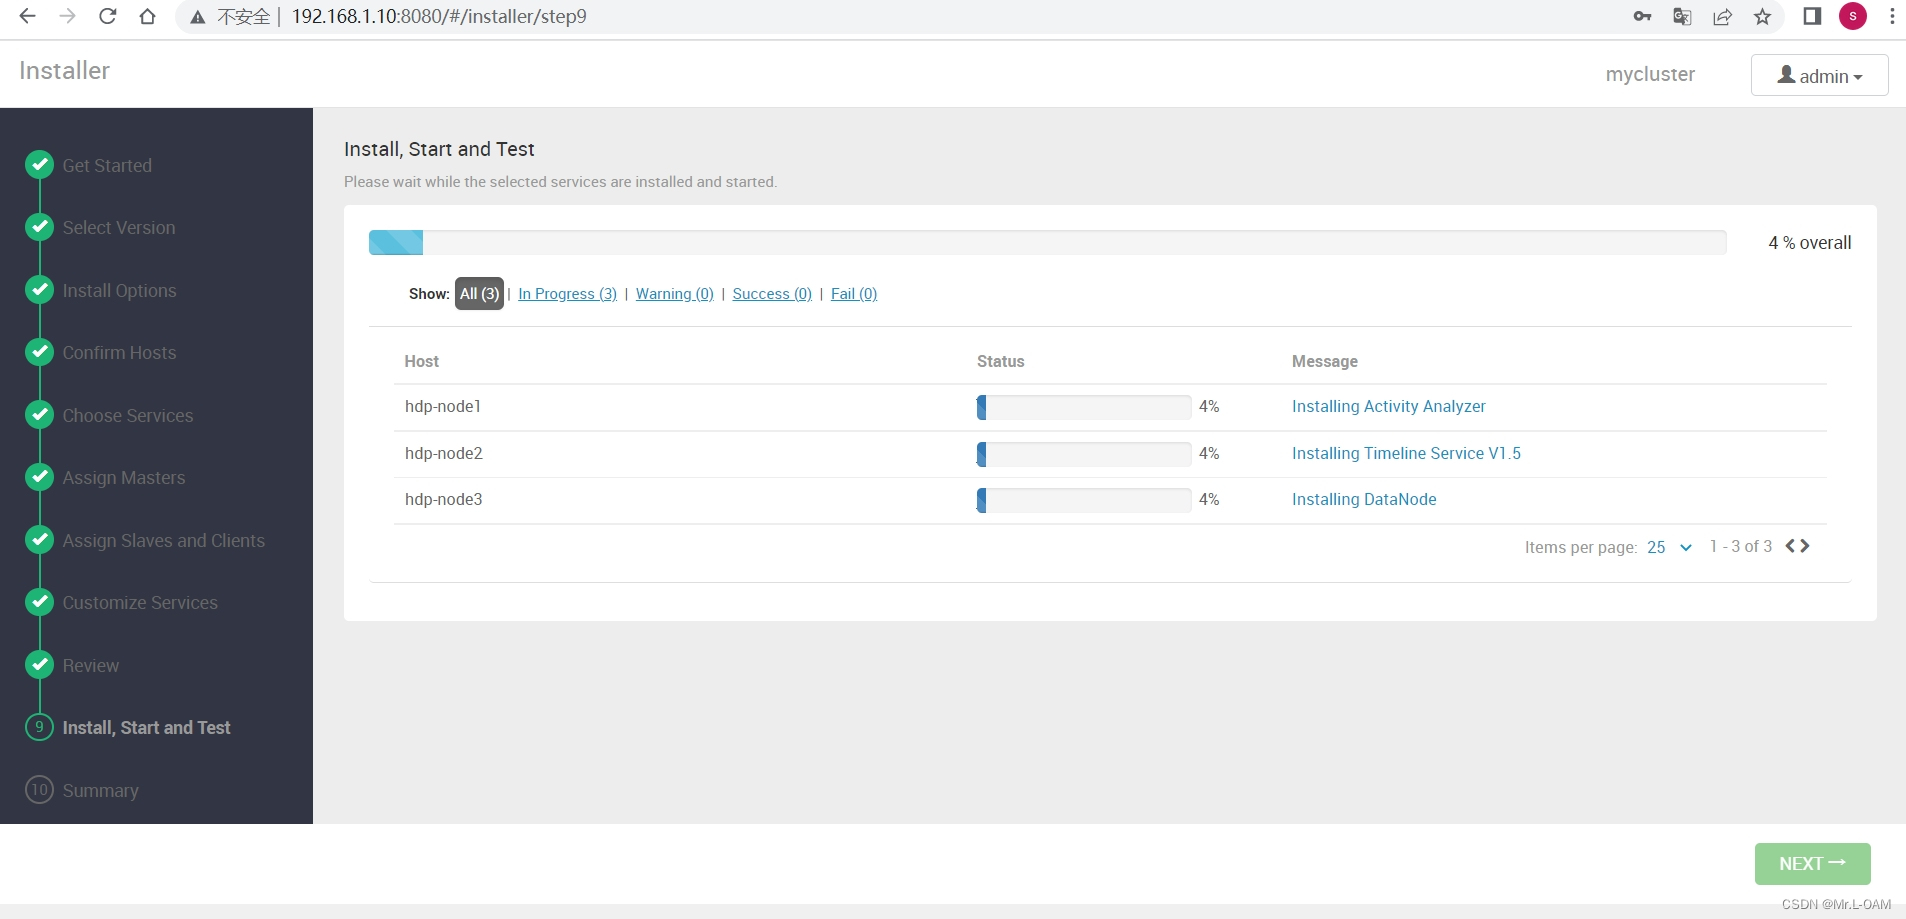Image resolution: width=1906 pixels, height=919 pixels.
Task: Click the Status column header
Action: point(1000,361)
